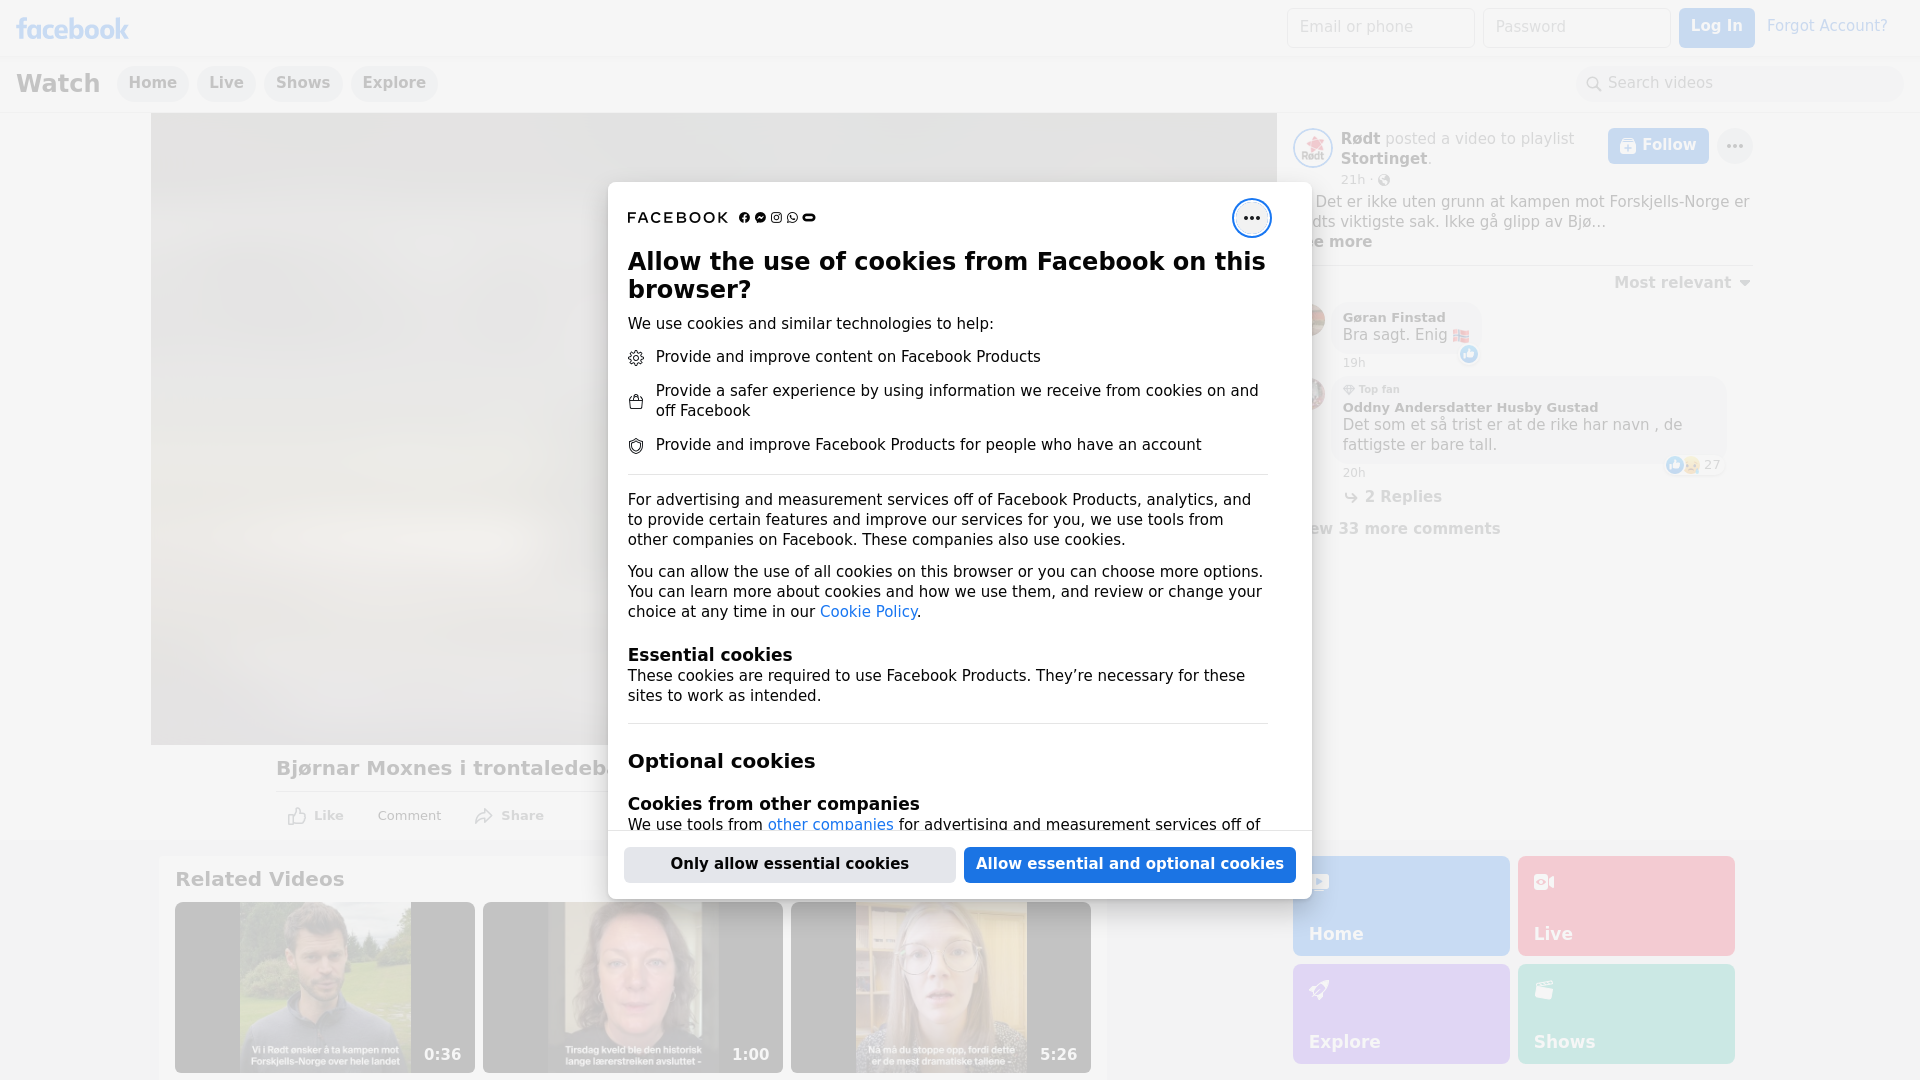Click the search magnifier icon in Search videos
The width and height of the screenshot is (1920, 1080).
(1594, 84)
